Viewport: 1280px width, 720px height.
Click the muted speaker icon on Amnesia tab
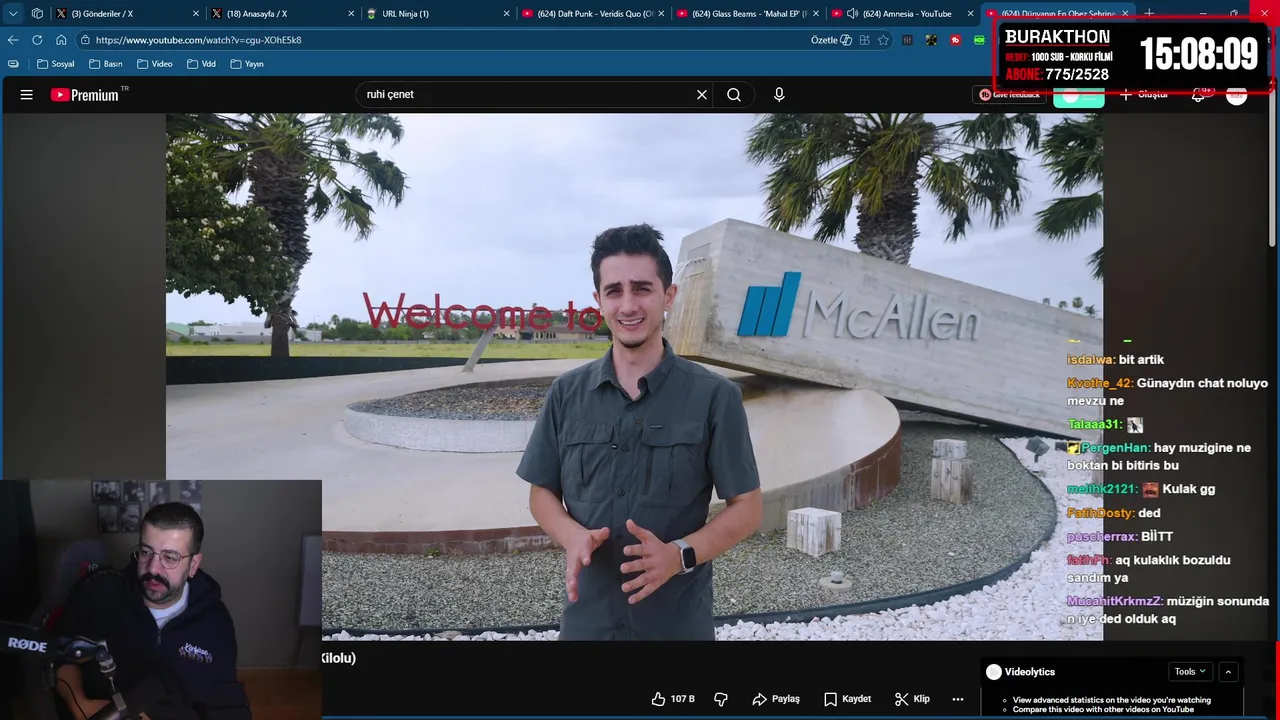click(x=852, y=14)
